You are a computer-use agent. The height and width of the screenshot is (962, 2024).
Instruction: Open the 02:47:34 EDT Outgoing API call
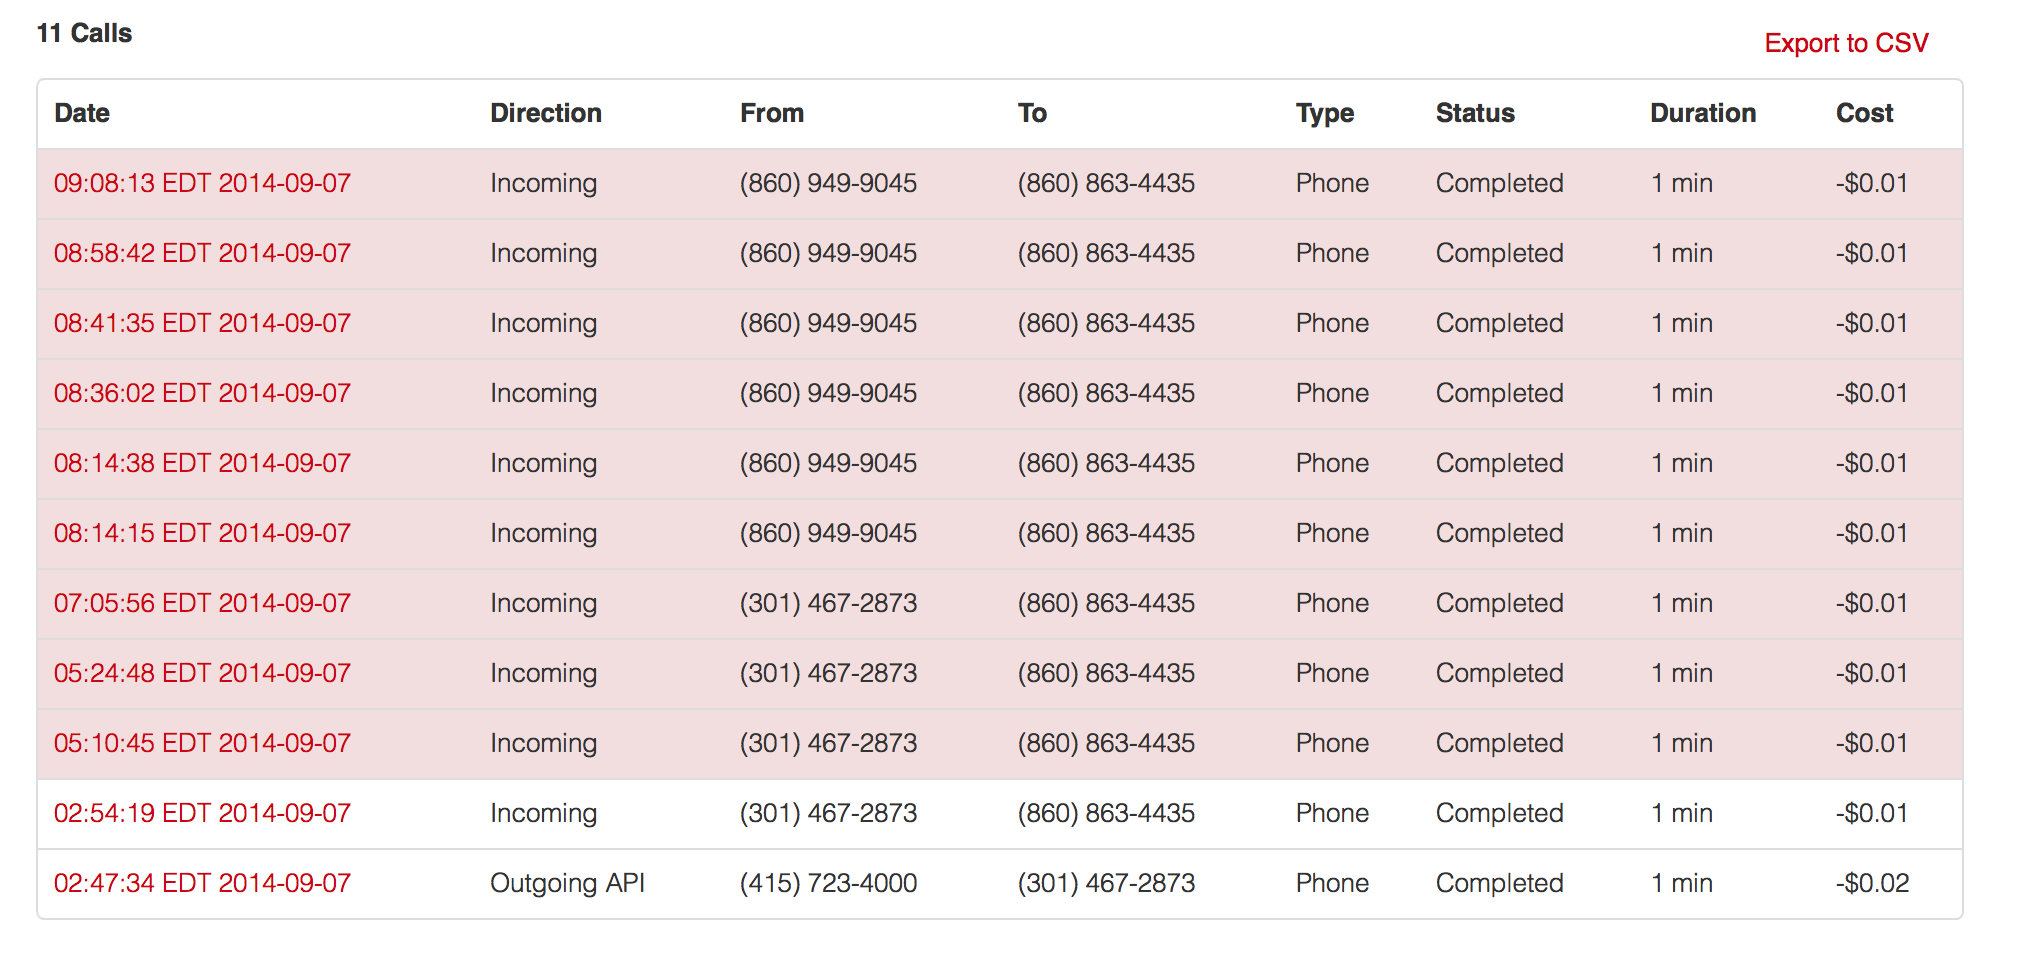point(202,883)
